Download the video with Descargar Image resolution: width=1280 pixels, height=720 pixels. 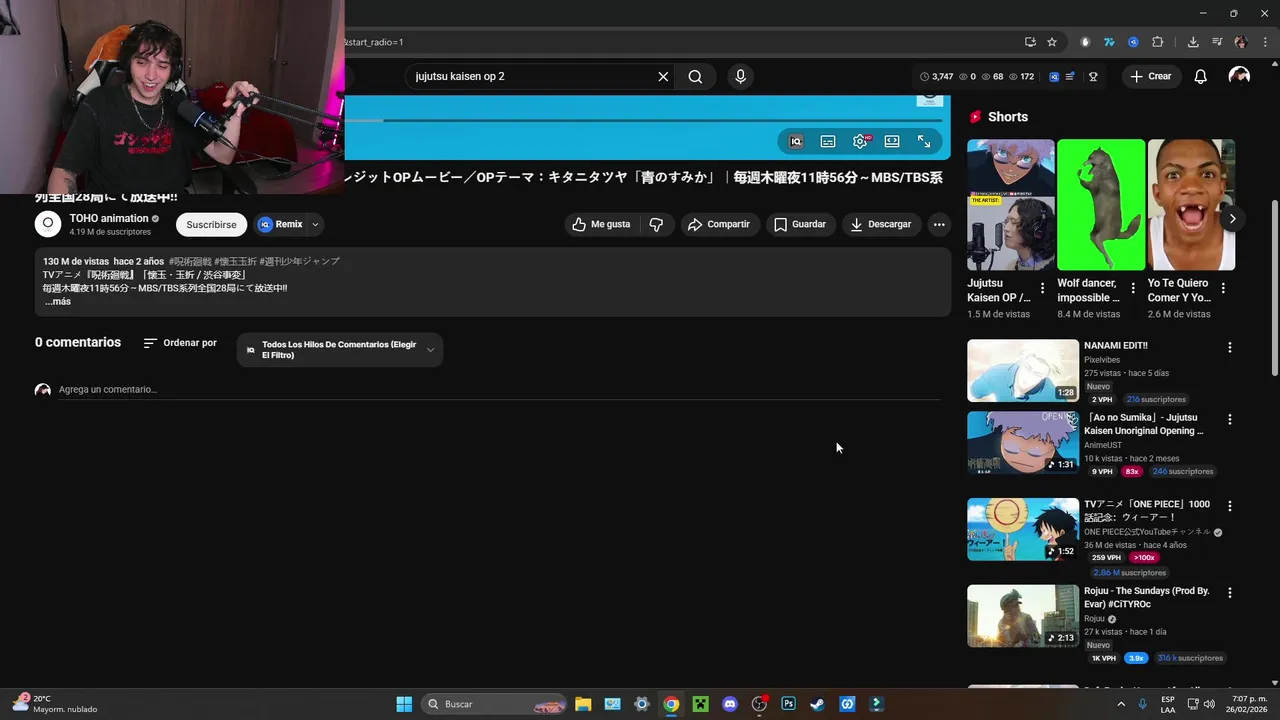[x=881, y=225]
